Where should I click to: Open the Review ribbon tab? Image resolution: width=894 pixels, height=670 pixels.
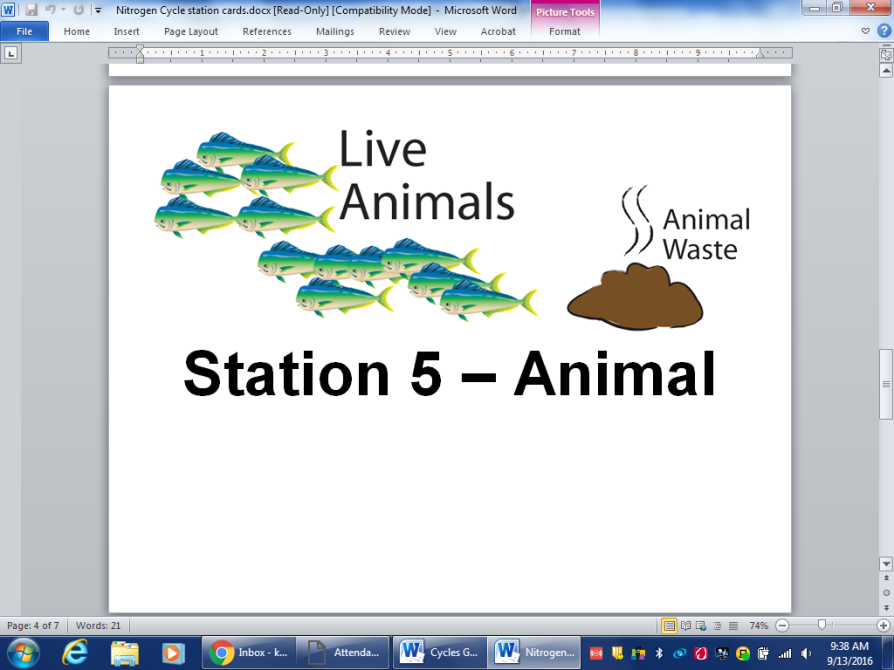tap(394, 31)
